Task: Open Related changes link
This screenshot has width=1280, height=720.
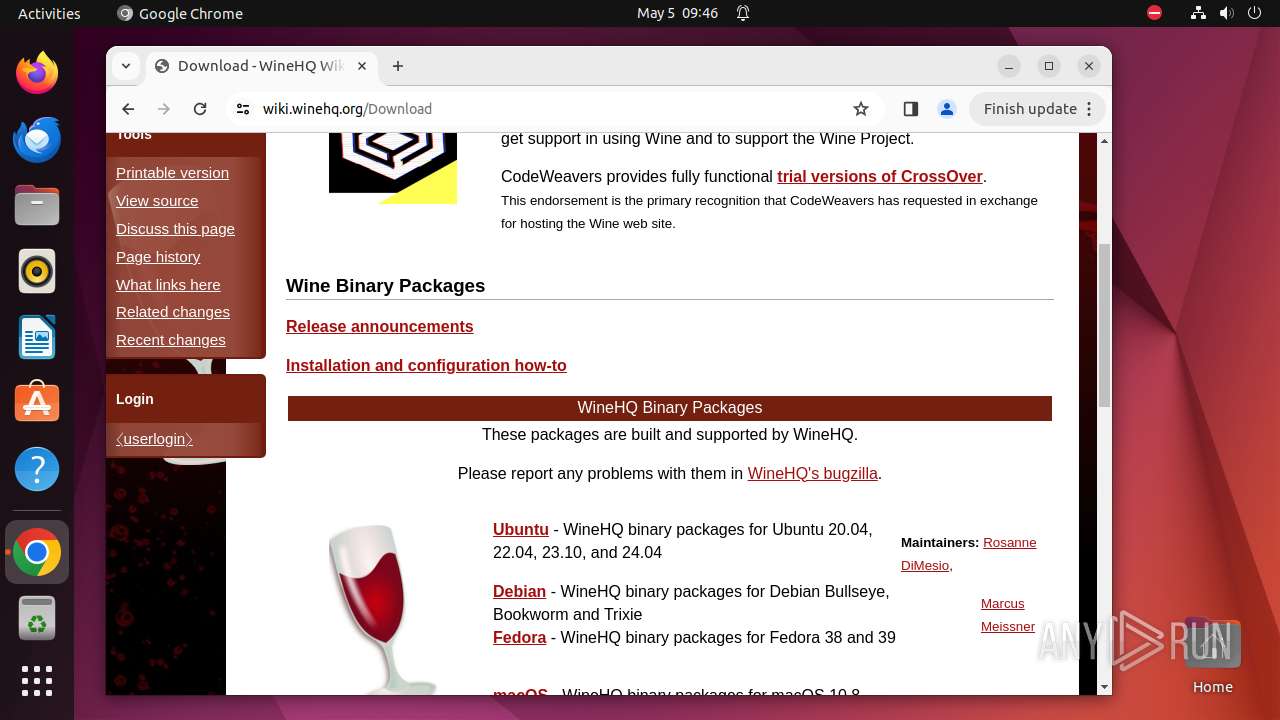Action: [x=173, y=312]
